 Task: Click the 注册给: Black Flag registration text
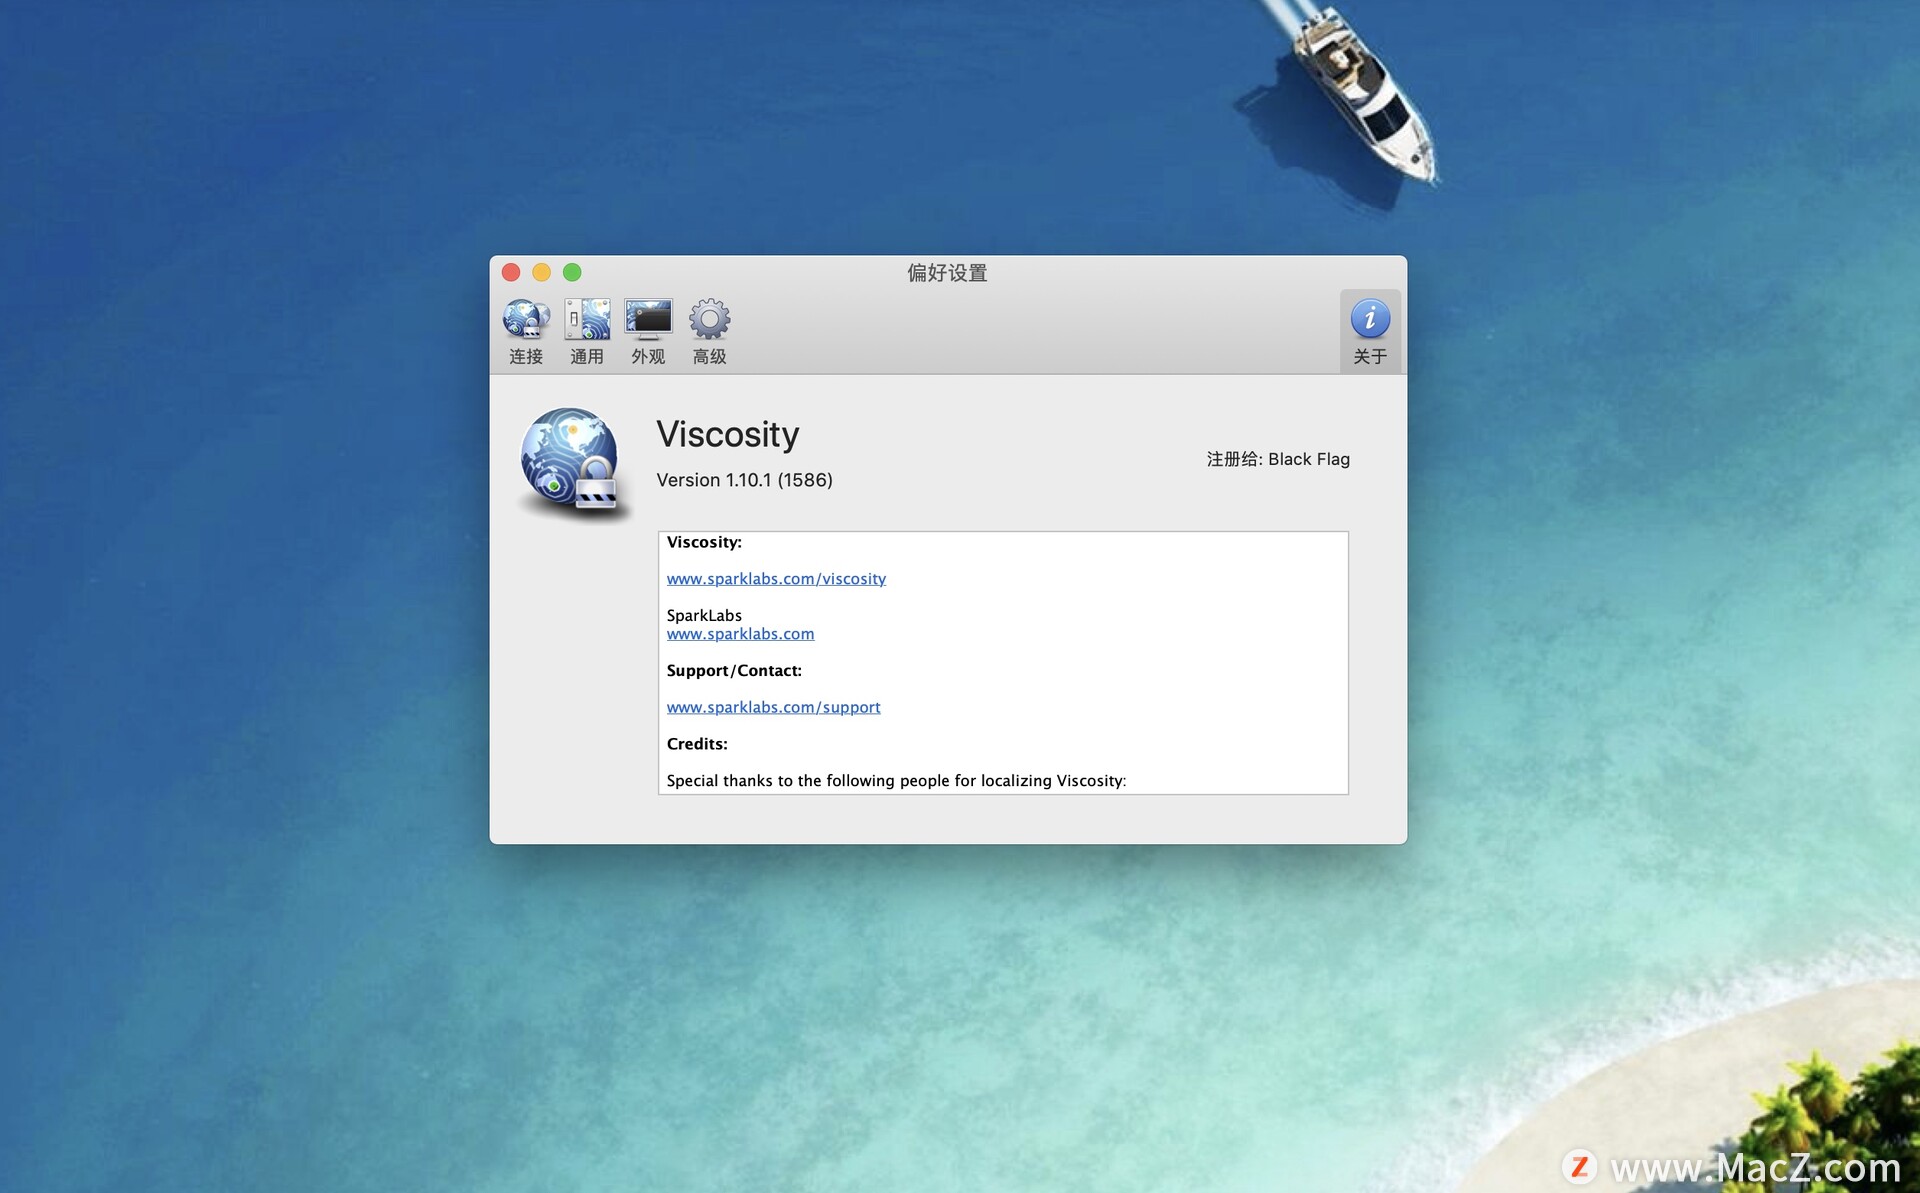pos(1279,459)
